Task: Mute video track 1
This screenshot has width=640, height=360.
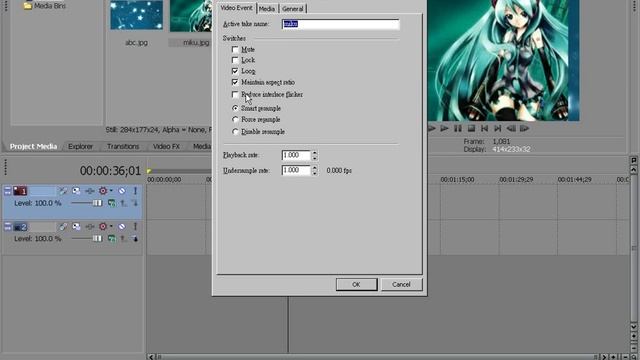Action: point(122,191)
